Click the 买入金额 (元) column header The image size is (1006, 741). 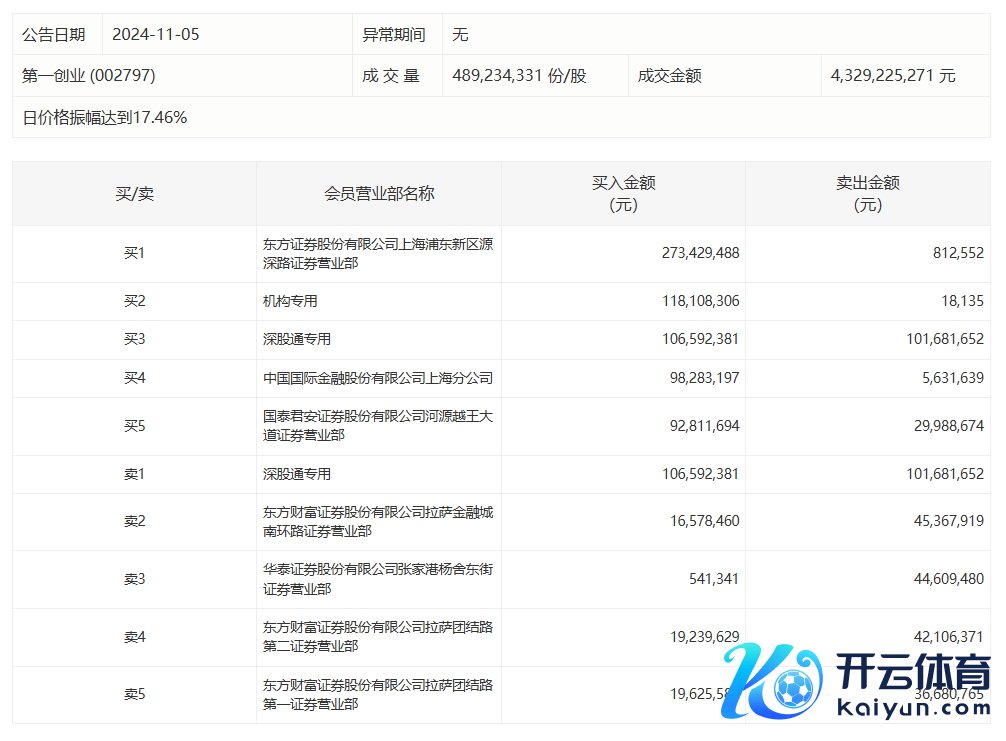tap(623, 194)
